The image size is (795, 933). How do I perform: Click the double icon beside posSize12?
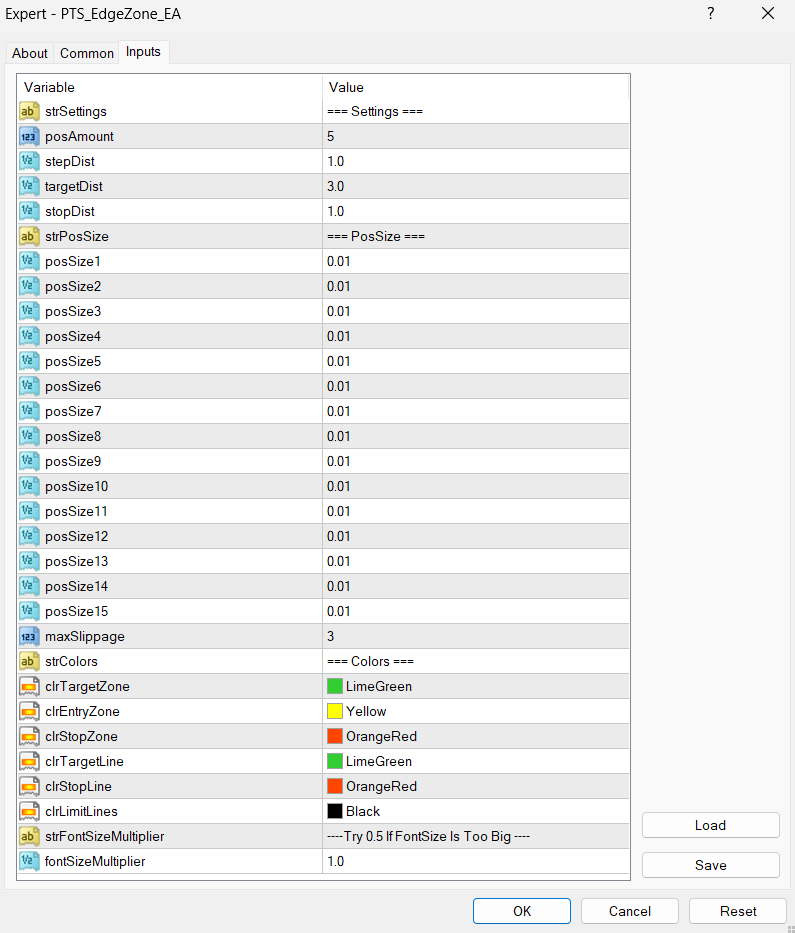tap(29, 536)
